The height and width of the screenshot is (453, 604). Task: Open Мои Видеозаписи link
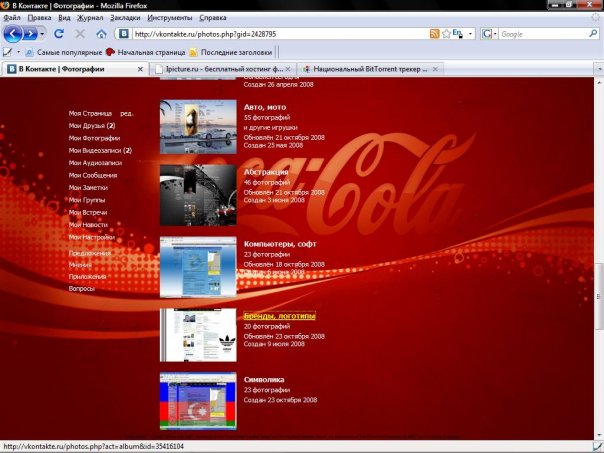click(100, 150)
